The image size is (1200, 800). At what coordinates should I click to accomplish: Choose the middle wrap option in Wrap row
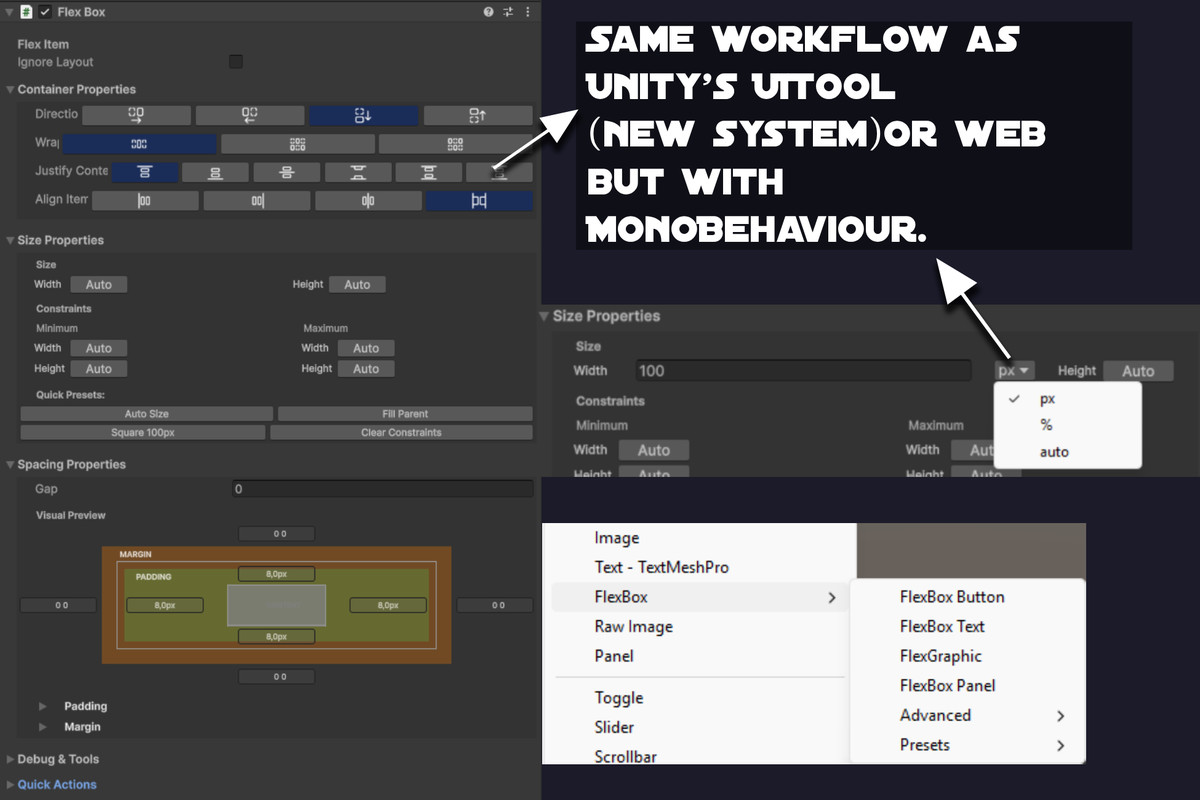(x=297, y=144)
